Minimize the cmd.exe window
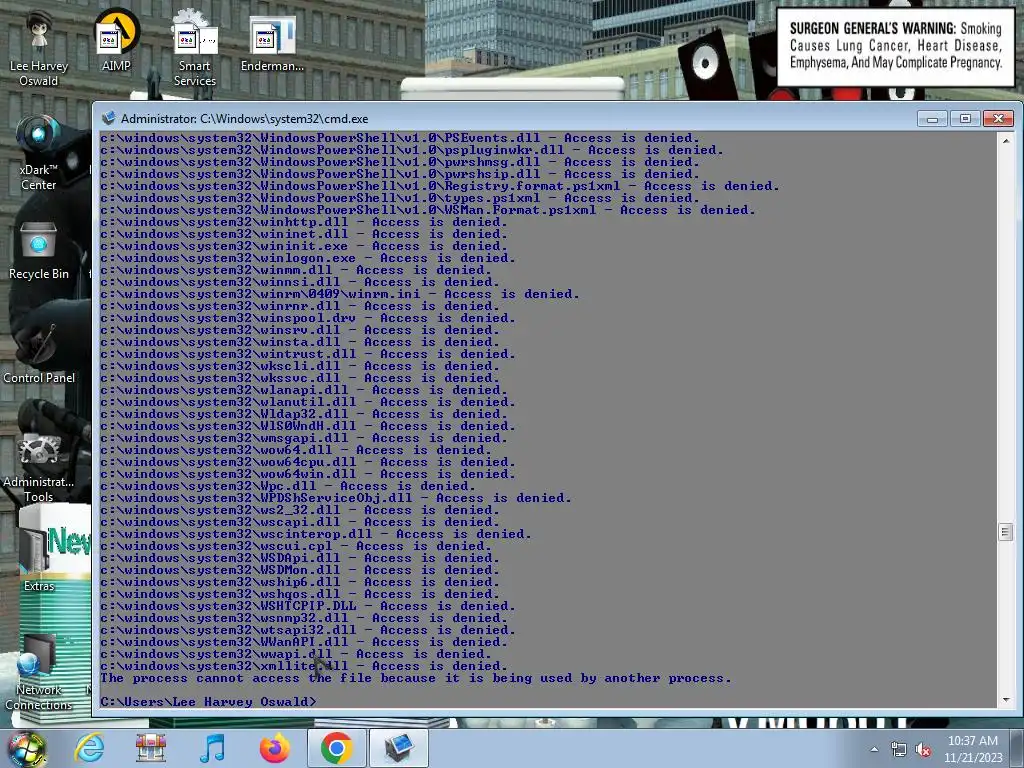The height and width of the screenshot is (768, 1024). point(932,118)
